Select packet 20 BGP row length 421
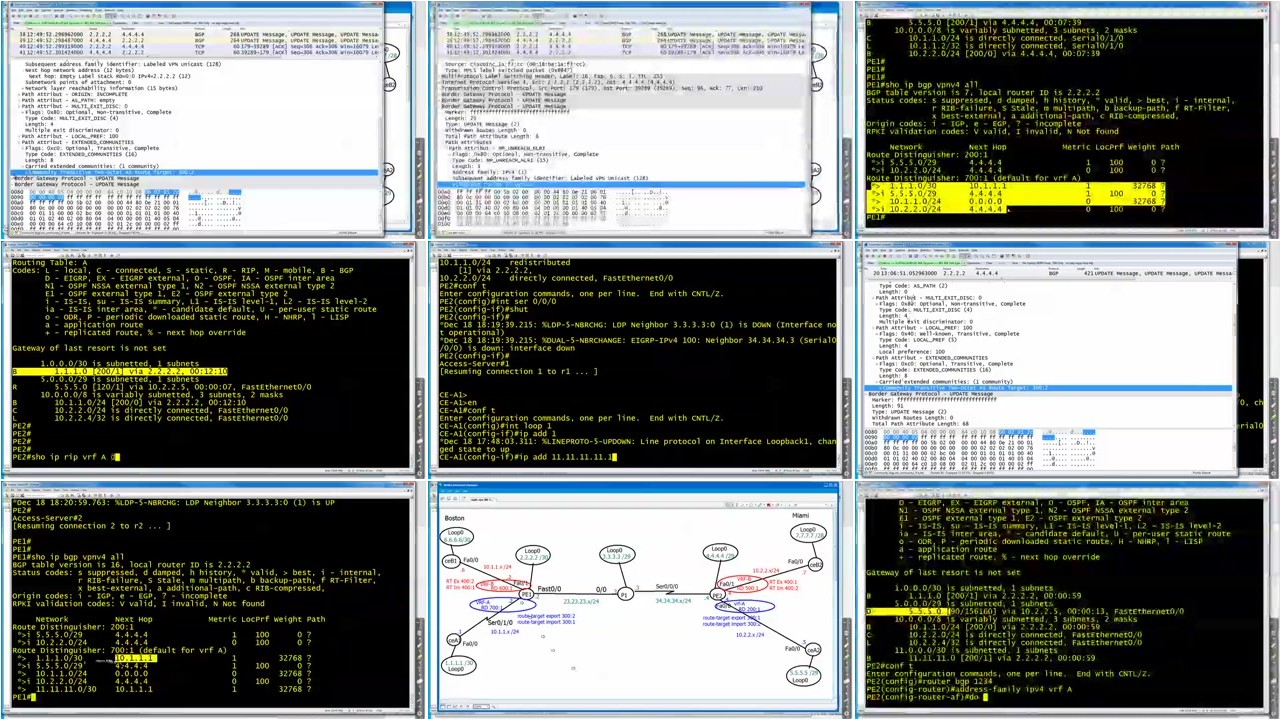The width and height of the screenshot is (1281, 720). [1048, 272]
